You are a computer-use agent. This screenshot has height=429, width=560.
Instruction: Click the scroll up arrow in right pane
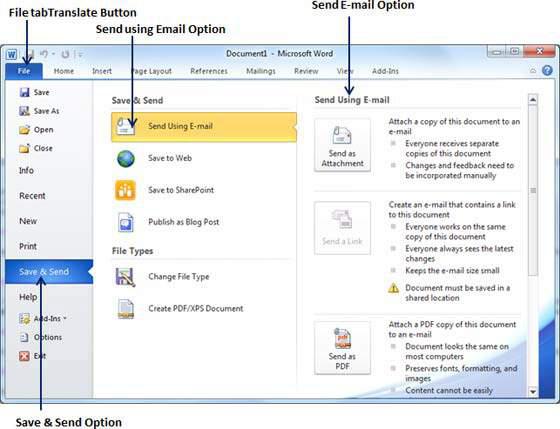click(x=533, y=100)
